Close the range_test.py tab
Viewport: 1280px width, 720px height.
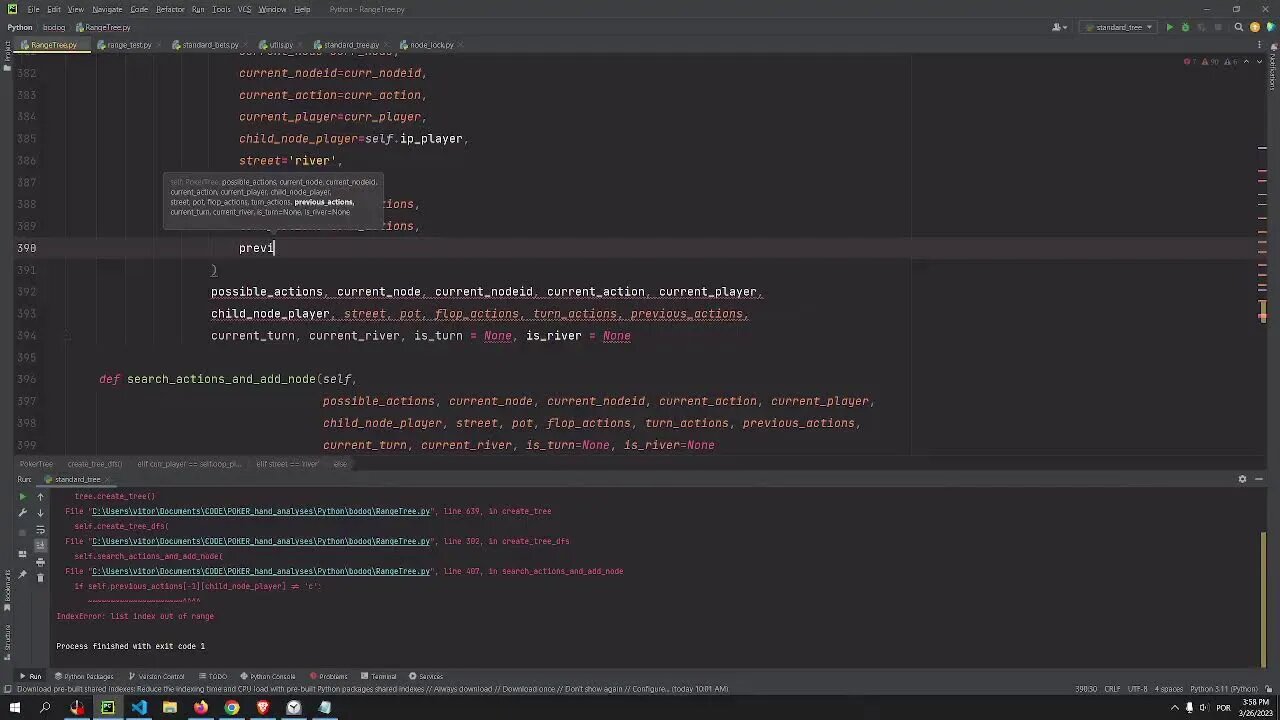[158, 45]
